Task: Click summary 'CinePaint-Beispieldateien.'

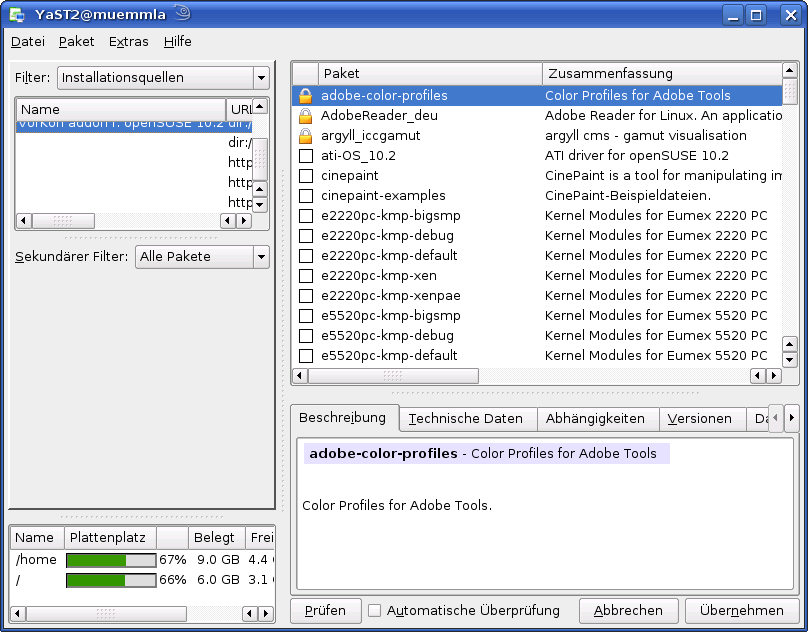Action: 628,196
